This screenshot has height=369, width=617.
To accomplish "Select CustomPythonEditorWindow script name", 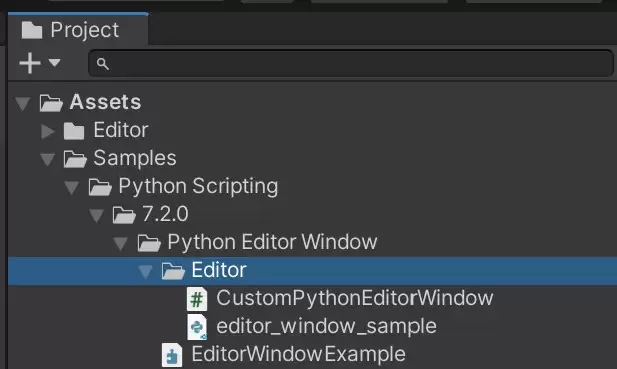I will click(355, 298).
